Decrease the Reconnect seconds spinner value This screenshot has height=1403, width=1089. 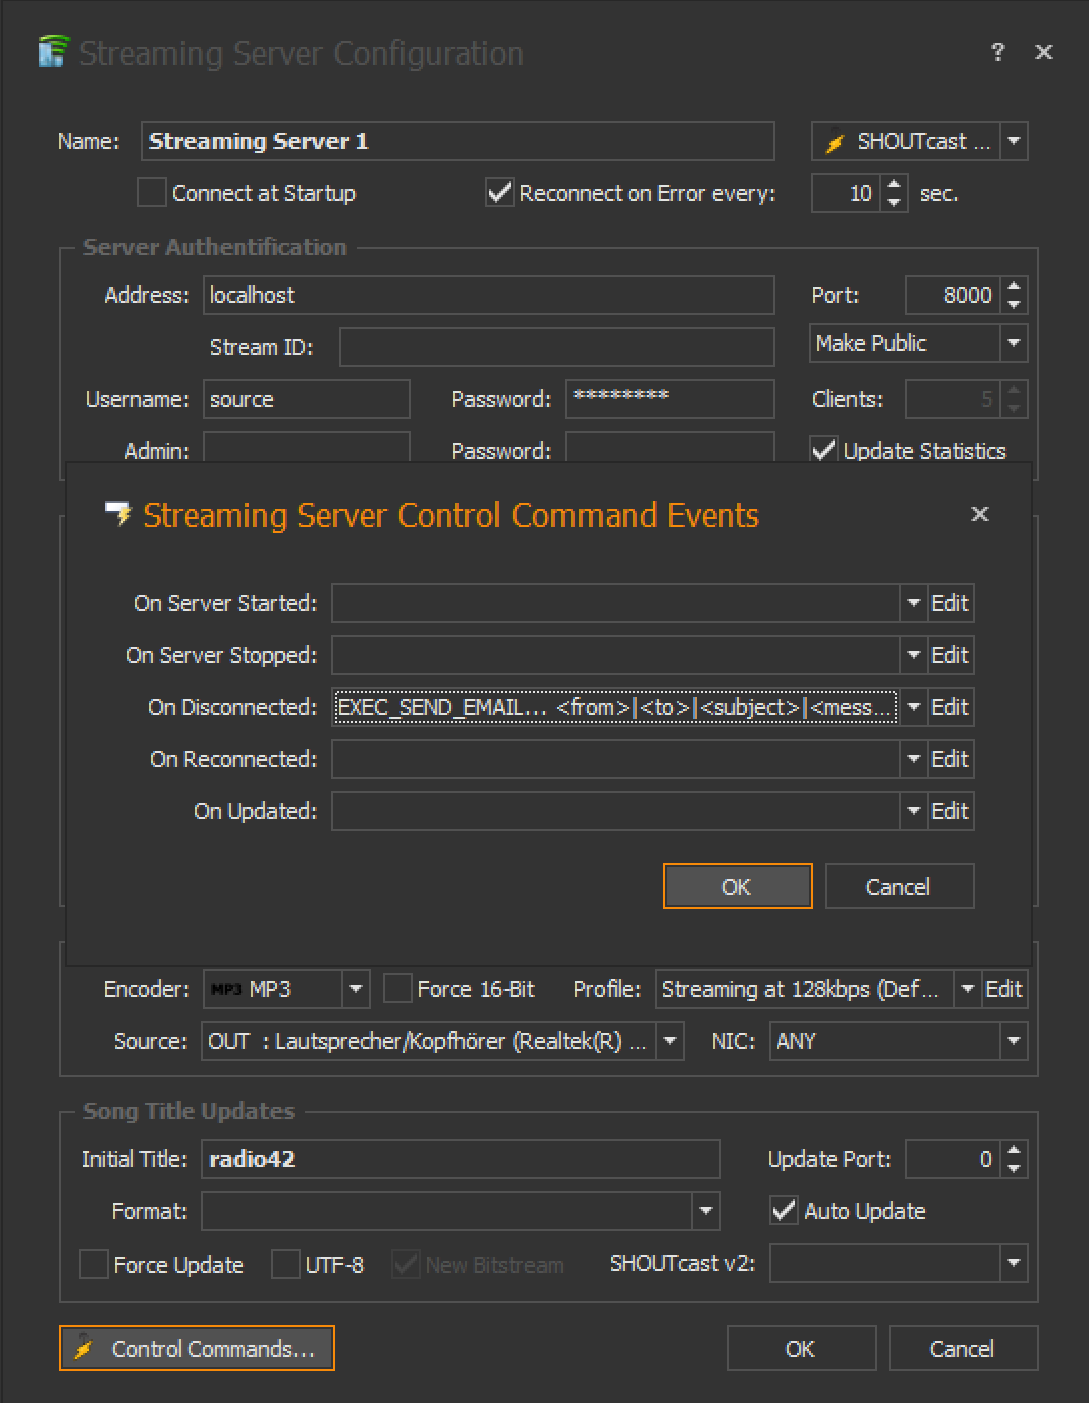coord(895,202)
